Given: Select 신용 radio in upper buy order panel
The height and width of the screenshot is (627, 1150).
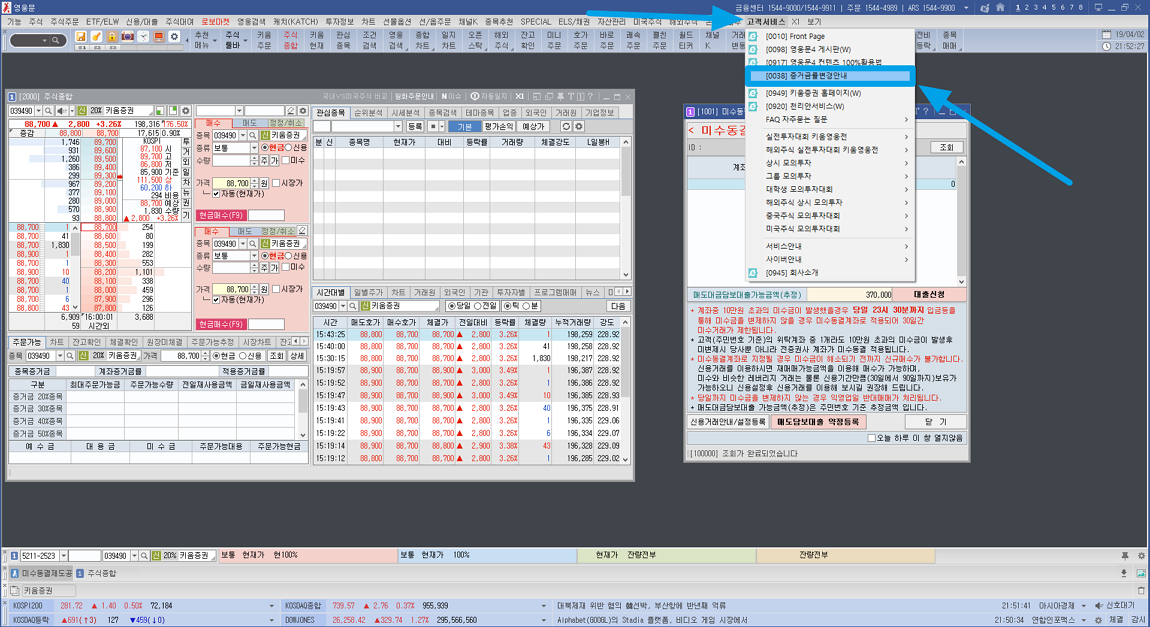Looking at the screenshot, I should [x=288, y=147].
